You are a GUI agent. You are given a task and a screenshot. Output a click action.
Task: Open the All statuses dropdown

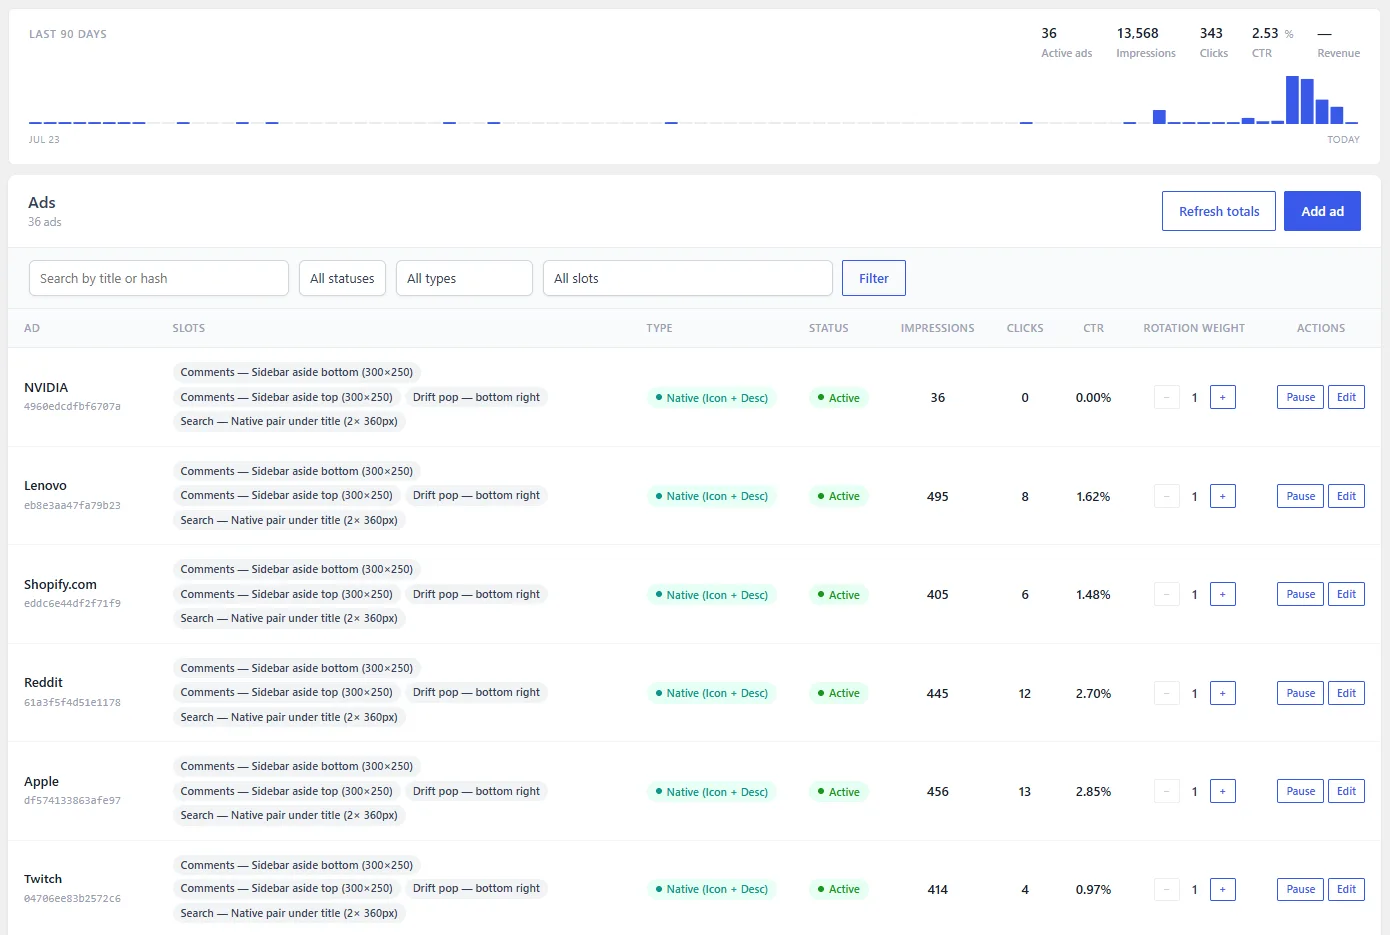[342, 278]
